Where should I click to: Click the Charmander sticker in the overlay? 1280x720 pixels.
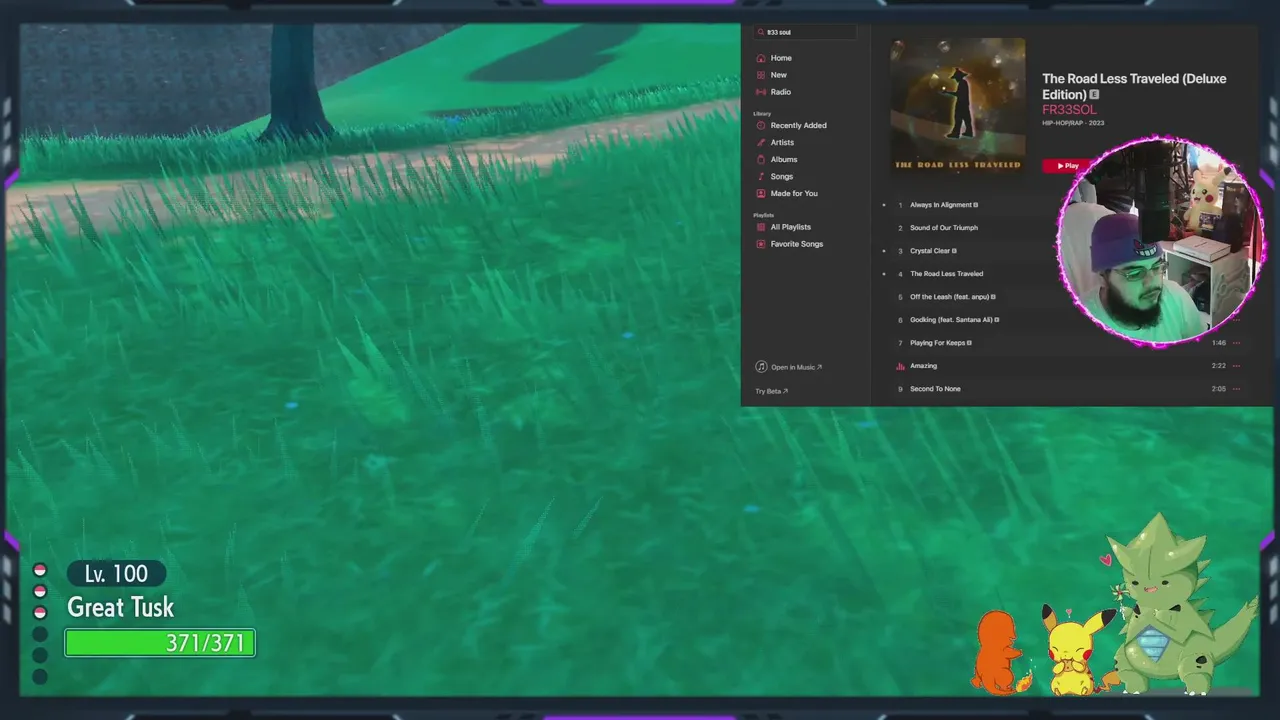pyautogui.click(x=1000, y=652)
